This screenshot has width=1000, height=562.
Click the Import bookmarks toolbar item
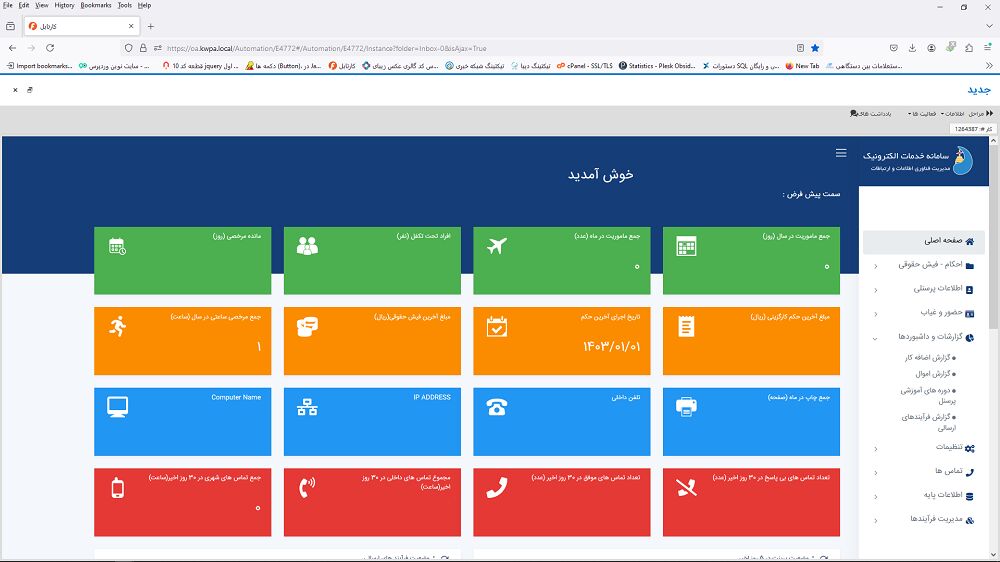[40, 66]
